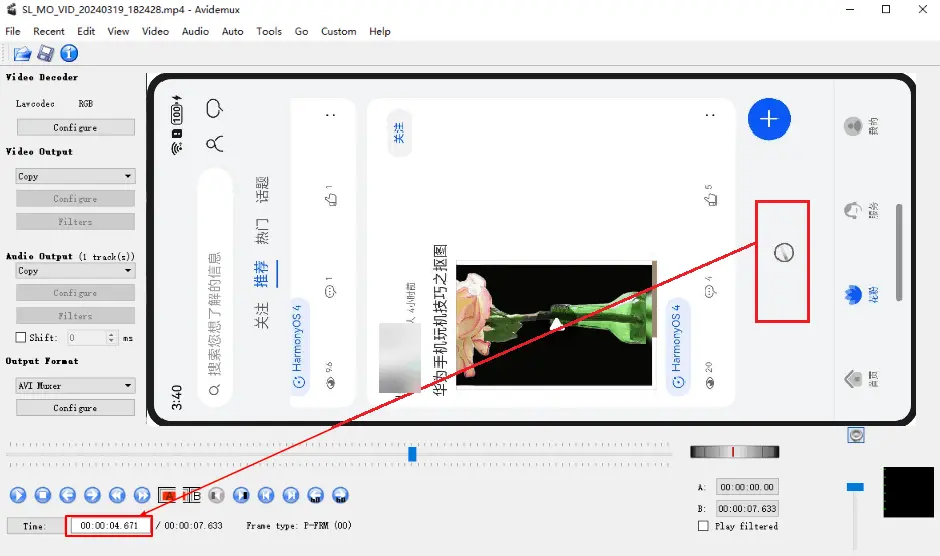Open a video with the folder icon
940x556 pixels.
tap(22, 53)
